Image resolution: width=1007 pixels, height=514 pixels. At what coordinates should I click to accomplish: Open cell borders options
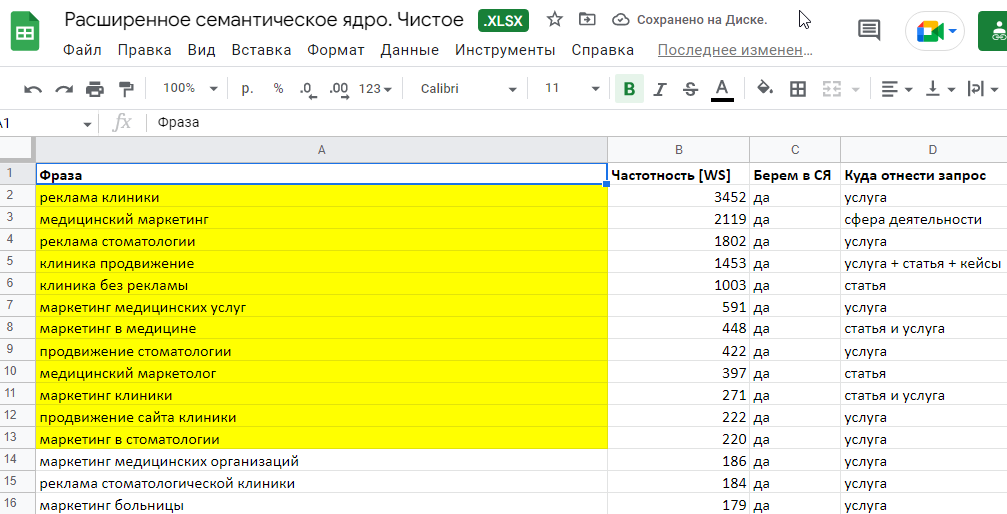click(x=798, y=89)
